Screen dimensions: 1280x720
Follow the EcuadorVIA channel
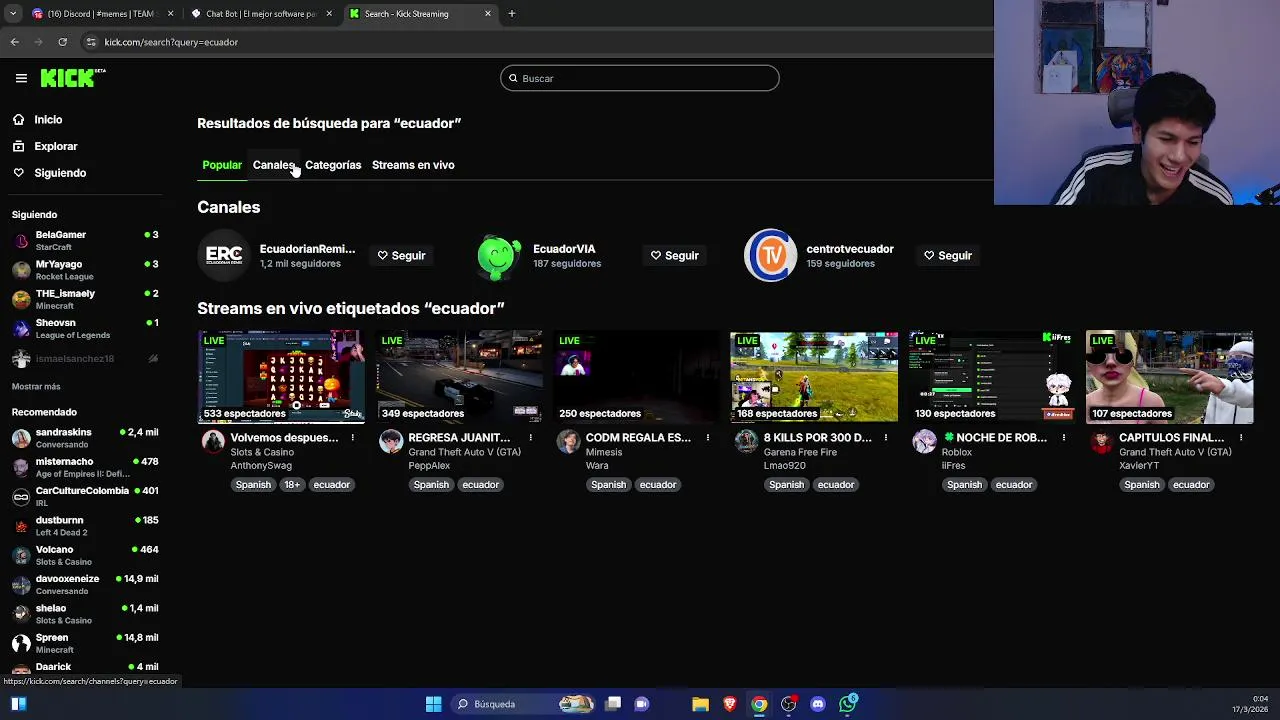(675, 256)
